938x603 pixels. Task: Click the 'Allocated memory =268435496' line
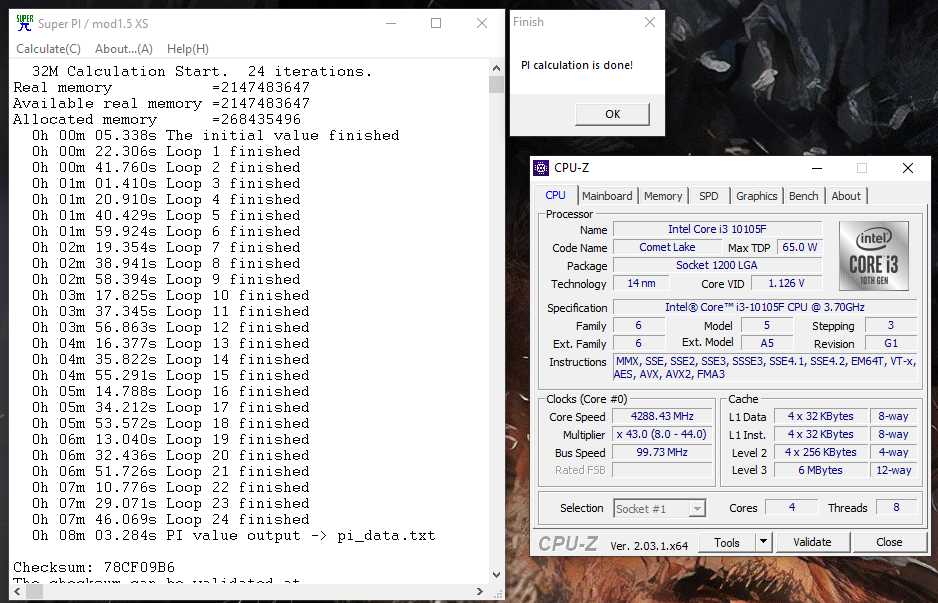(157, 120)
